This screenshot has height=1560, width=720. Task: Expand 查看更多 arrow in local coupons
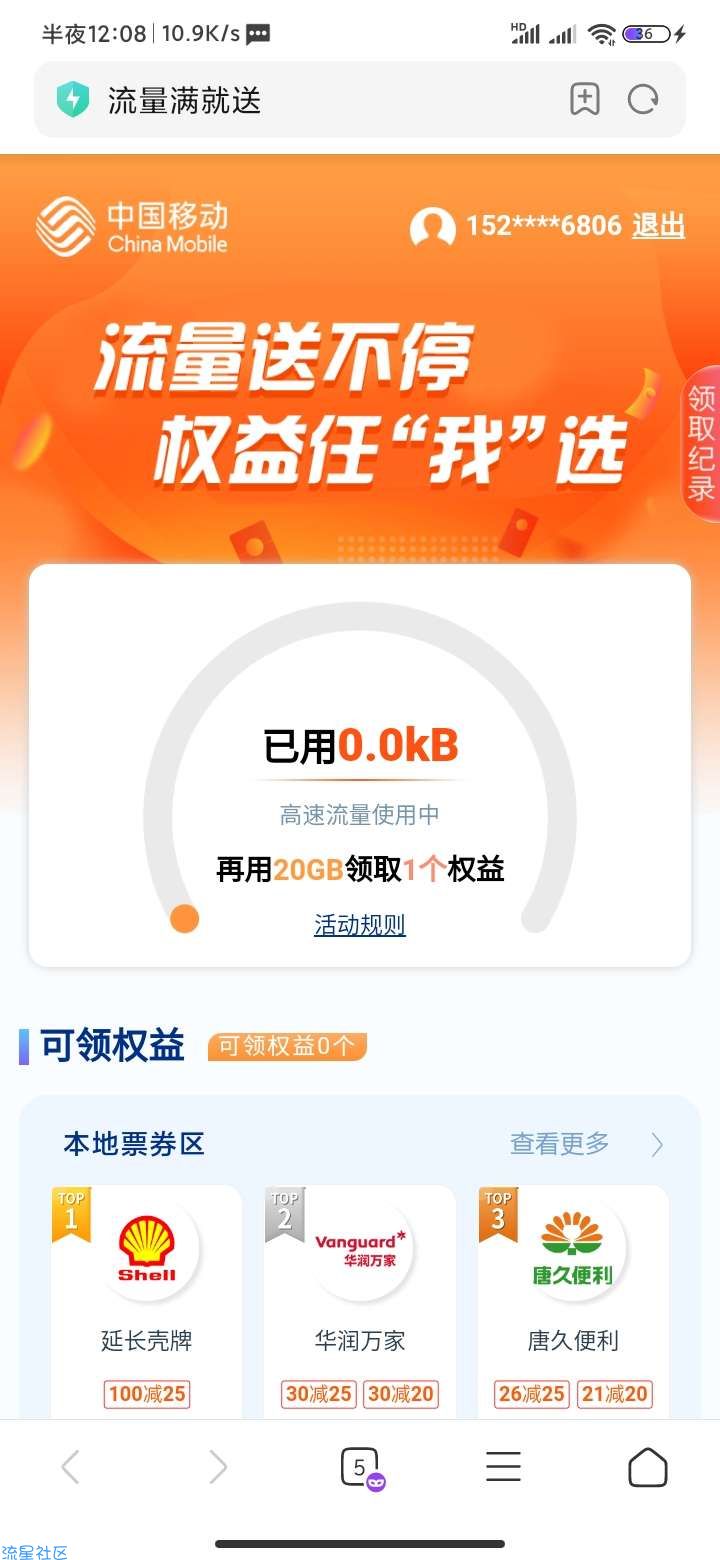tap(657, 1144)
